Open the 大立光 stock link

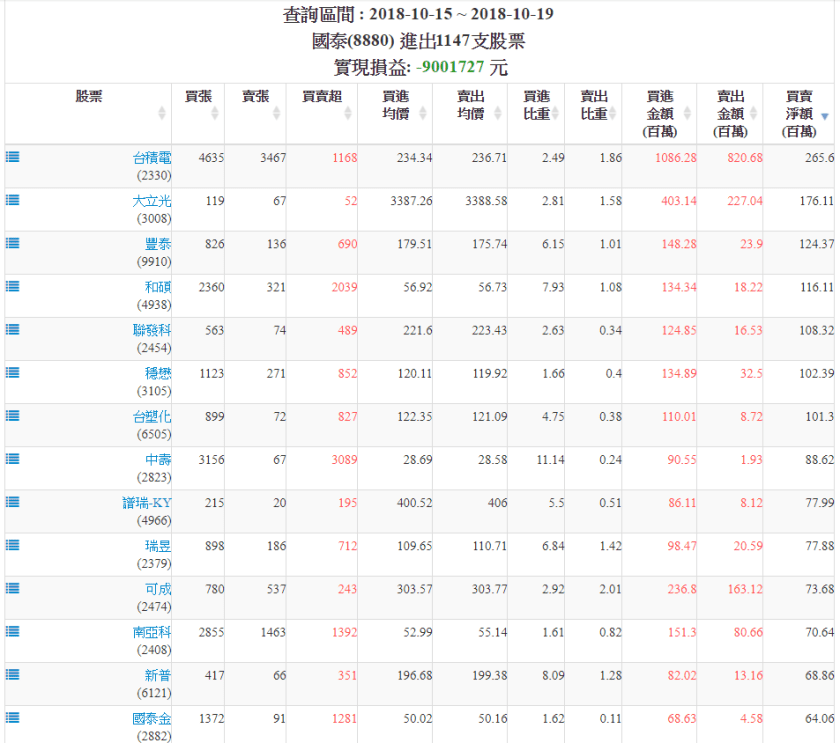[152, 201]
